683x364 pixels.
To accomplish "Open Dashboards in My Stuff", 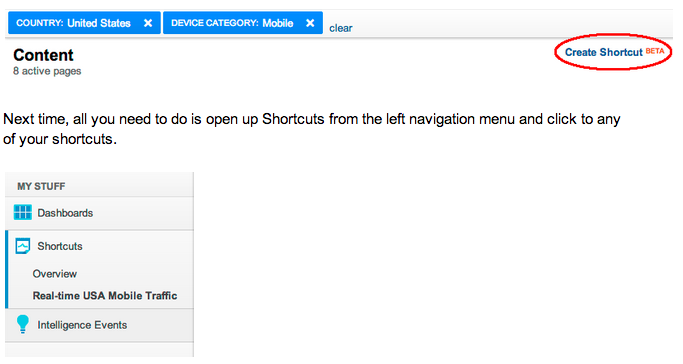I will click(65, 213).
